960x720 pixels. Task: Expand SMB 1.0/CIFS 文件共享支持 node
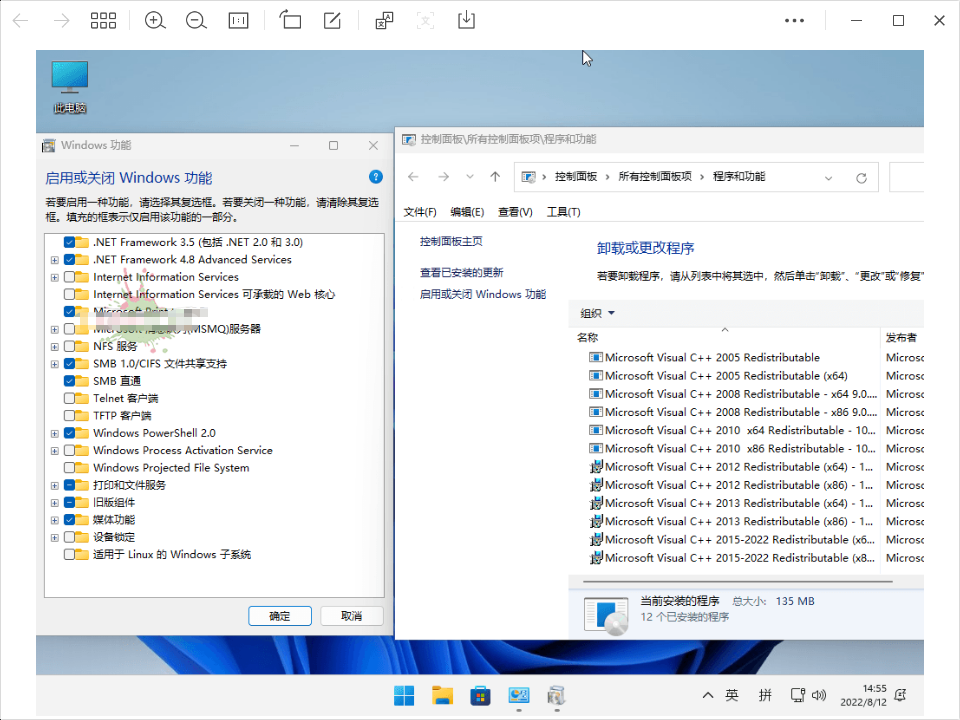[x=54, y=364]
